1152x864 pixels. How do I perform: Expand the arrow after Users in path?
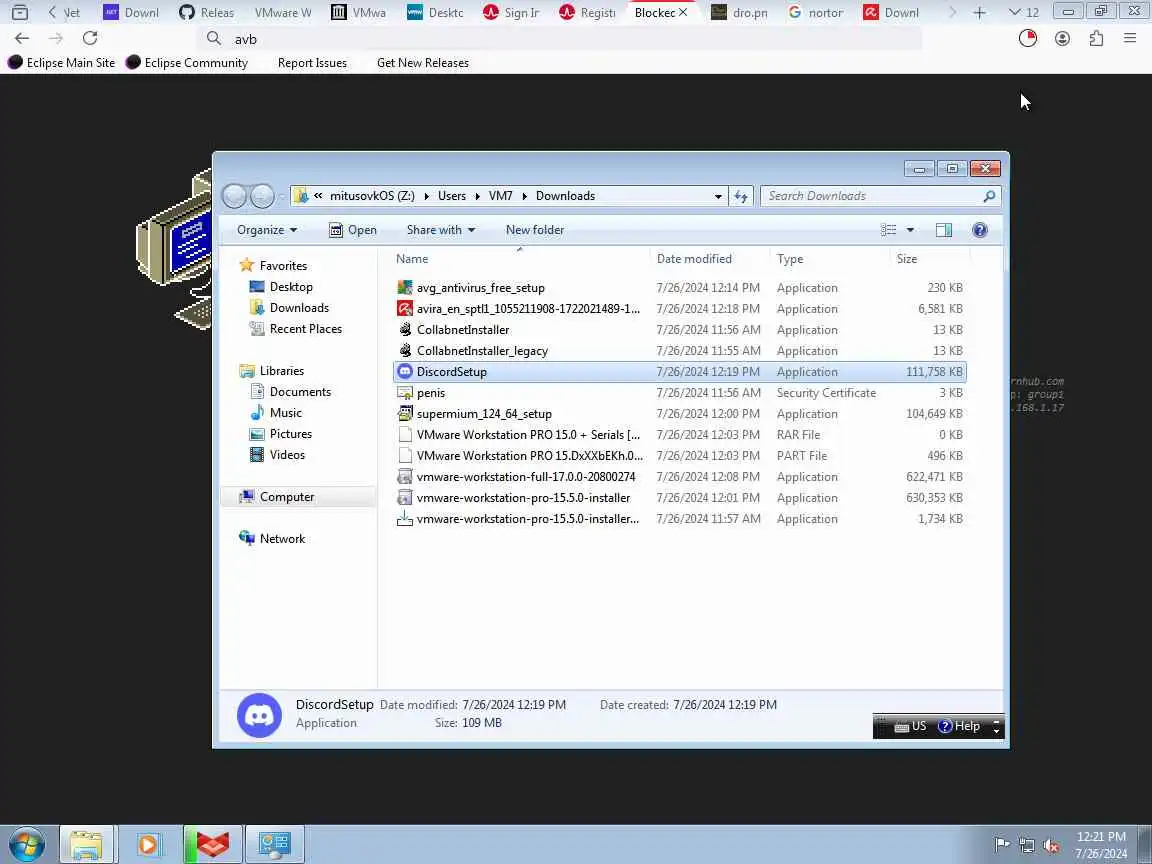[478, 196]
